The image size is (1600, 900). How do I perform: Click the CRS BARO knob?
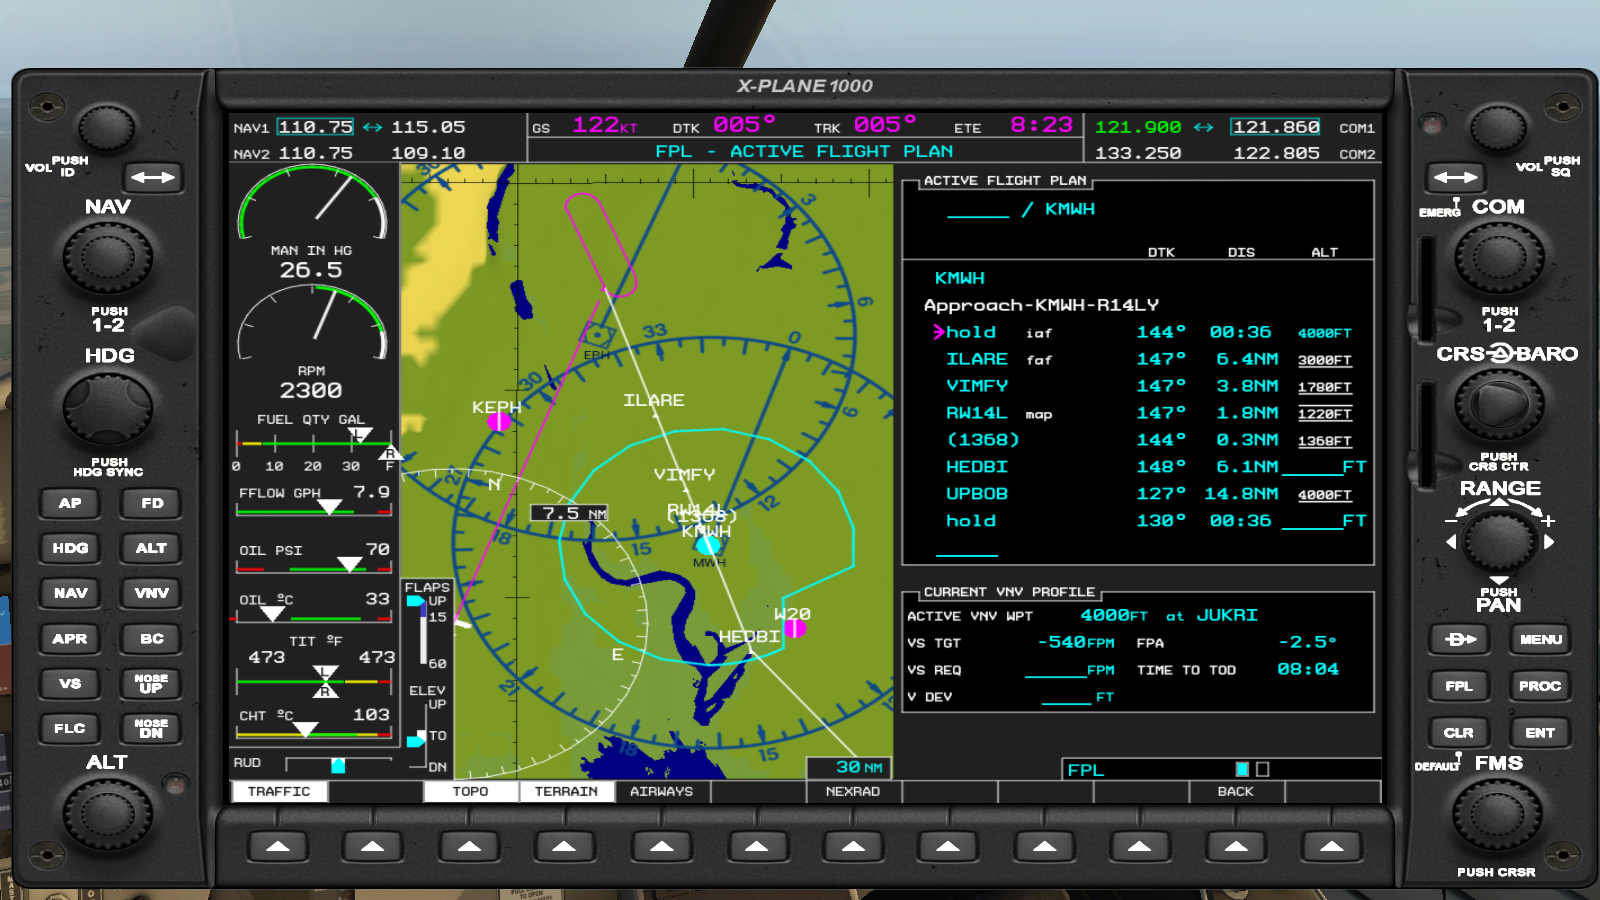coord(1499,406)
